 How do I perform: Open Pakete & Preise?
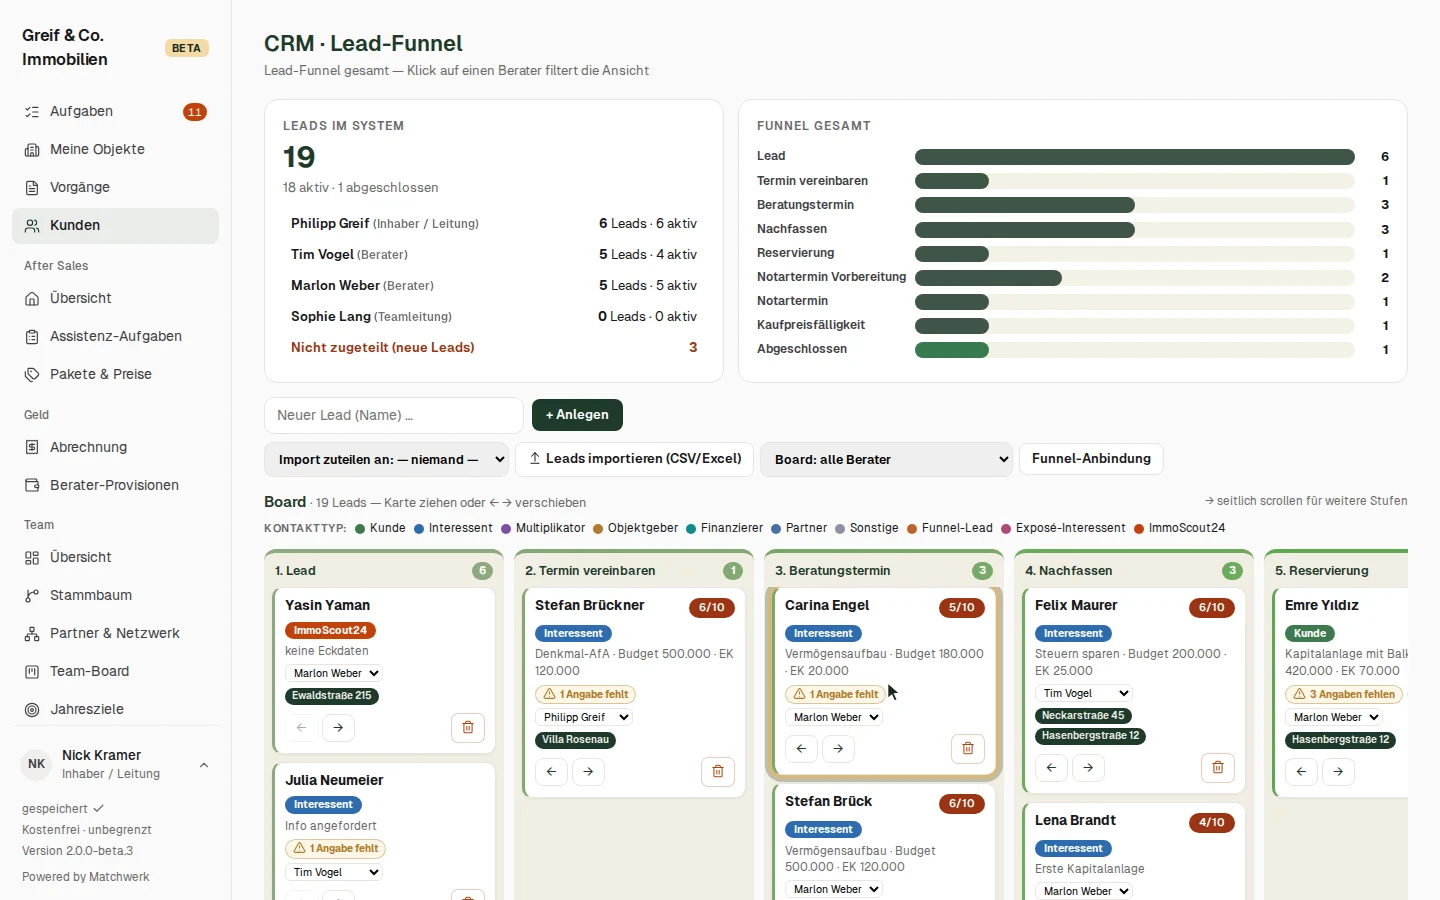pos(115,375)
